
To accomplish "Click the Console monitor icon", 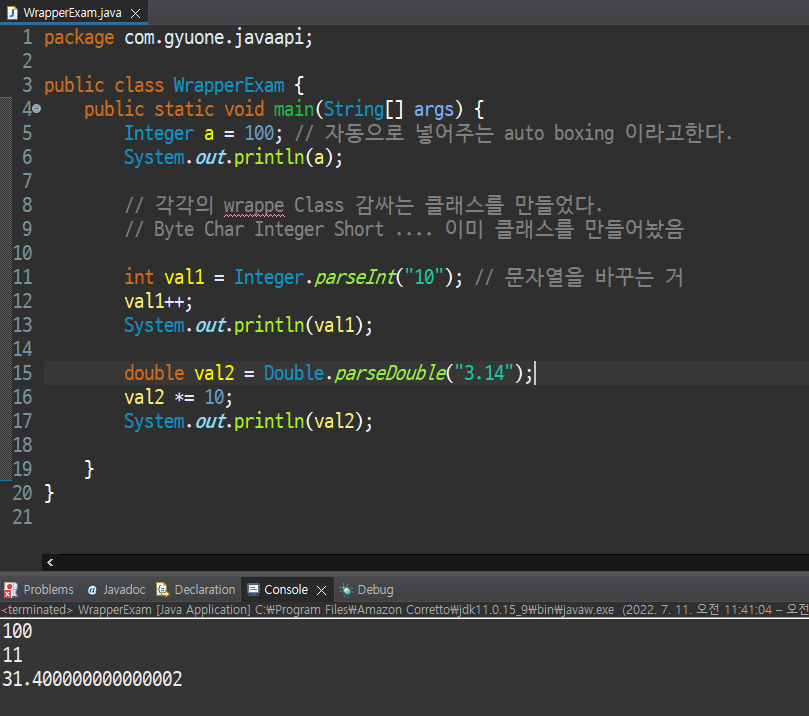I will coord(253,590).
